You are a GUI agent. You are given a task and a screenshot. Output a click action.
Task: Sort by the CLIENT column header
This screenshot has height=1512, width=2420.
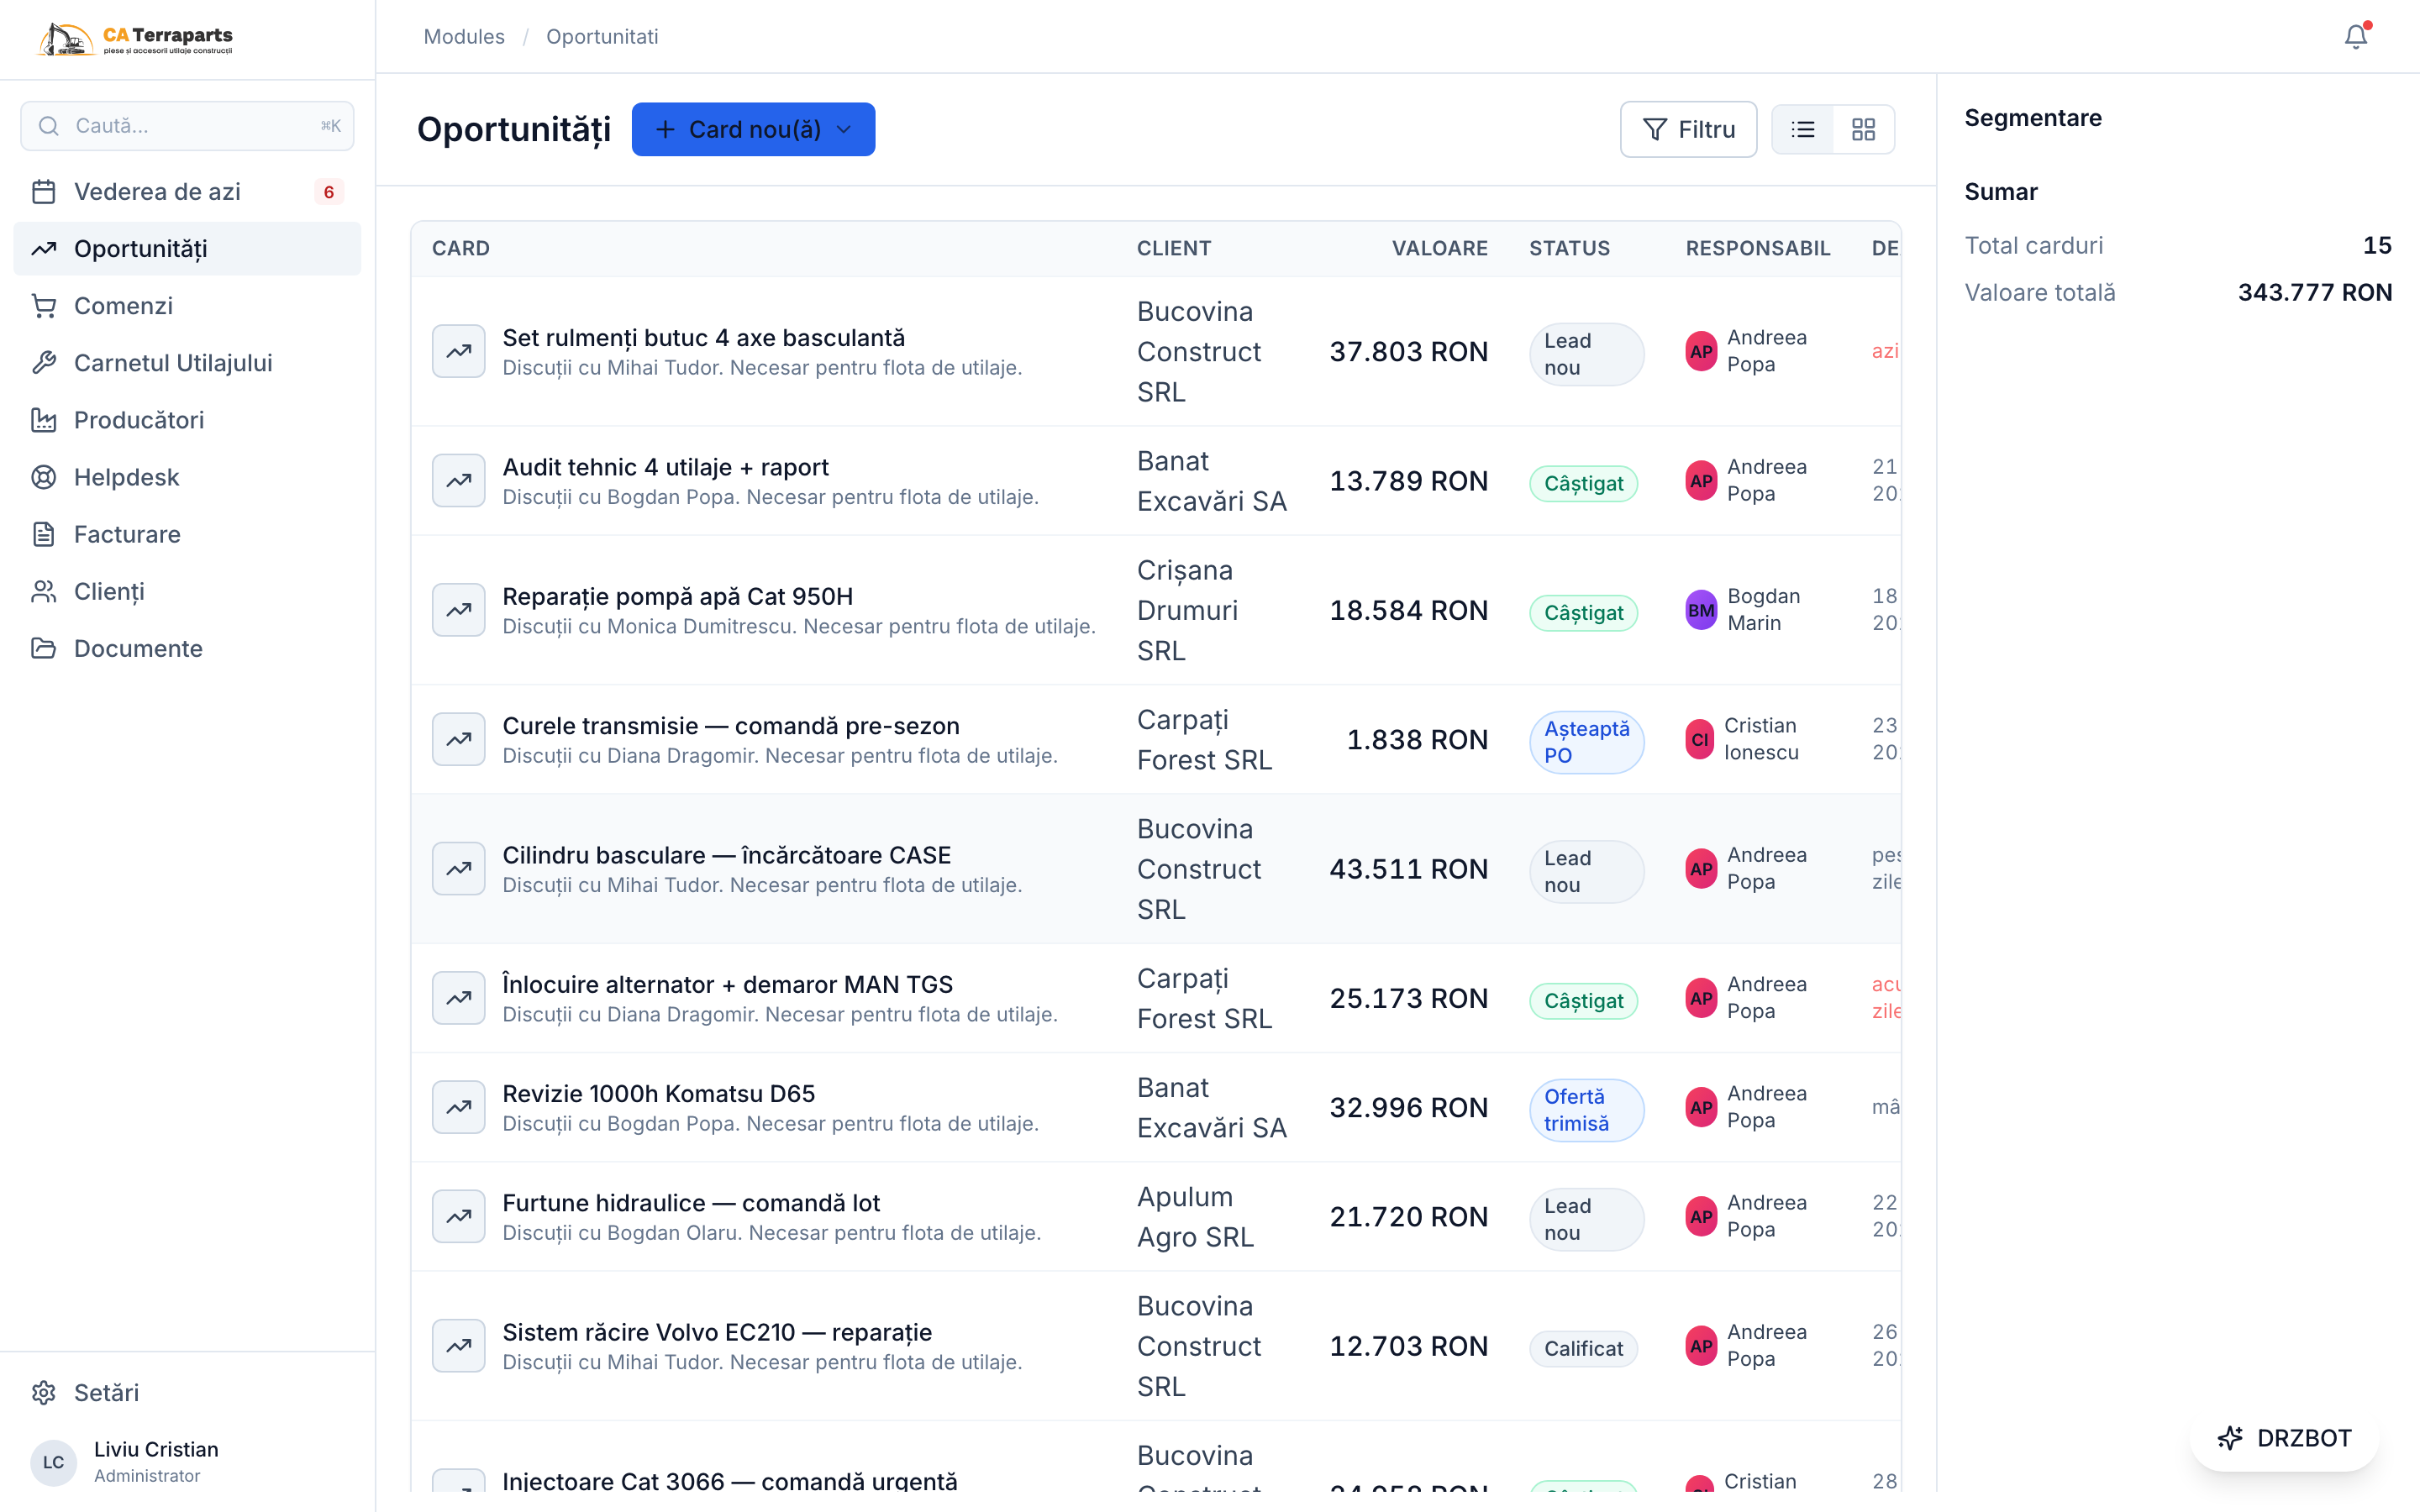[x=1173, y=248]
